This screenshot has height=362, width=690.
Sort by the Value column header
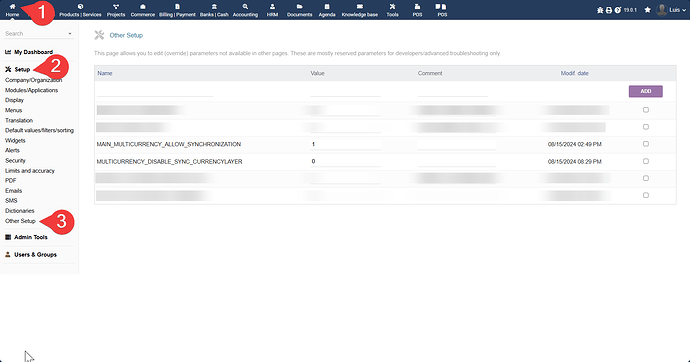tap(317, 73)
